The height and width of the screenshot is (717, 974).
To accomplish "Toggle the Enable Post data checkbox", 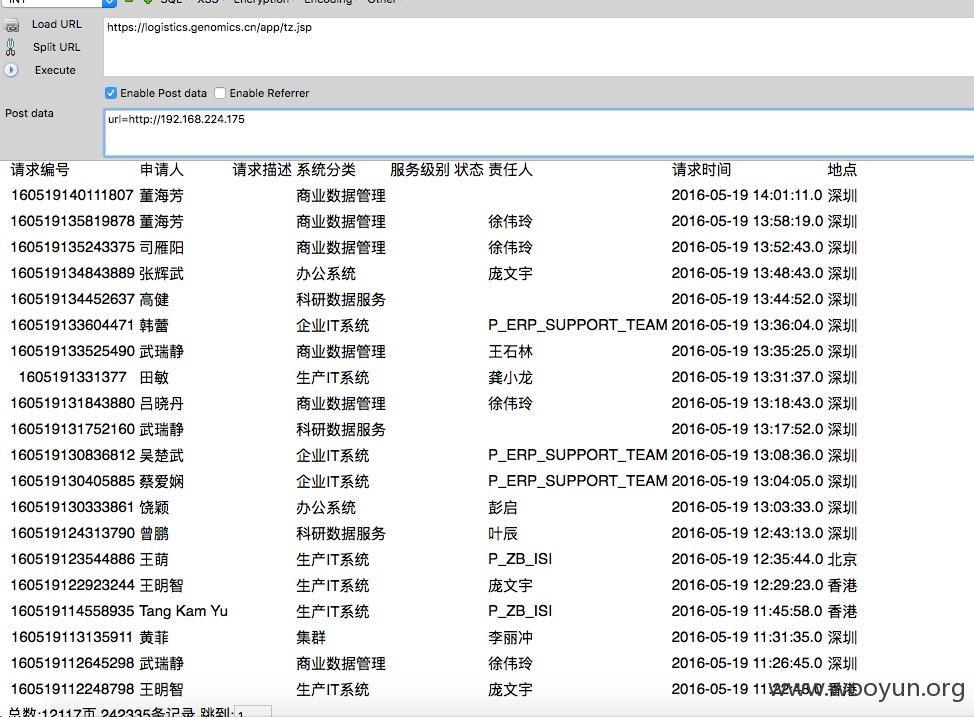I will tap(111, 93).
